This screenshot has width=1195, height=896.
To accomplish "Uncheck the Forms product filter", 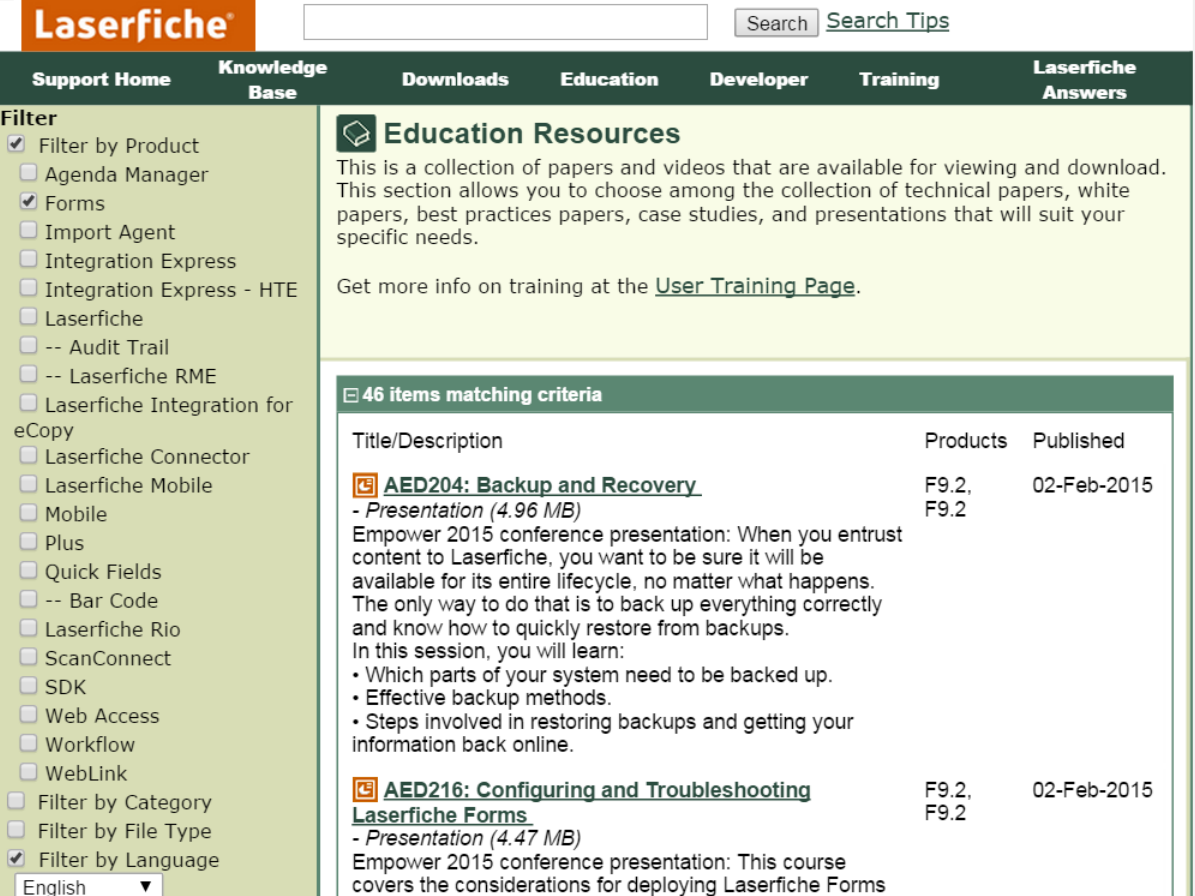I will (x=28, y=201).
